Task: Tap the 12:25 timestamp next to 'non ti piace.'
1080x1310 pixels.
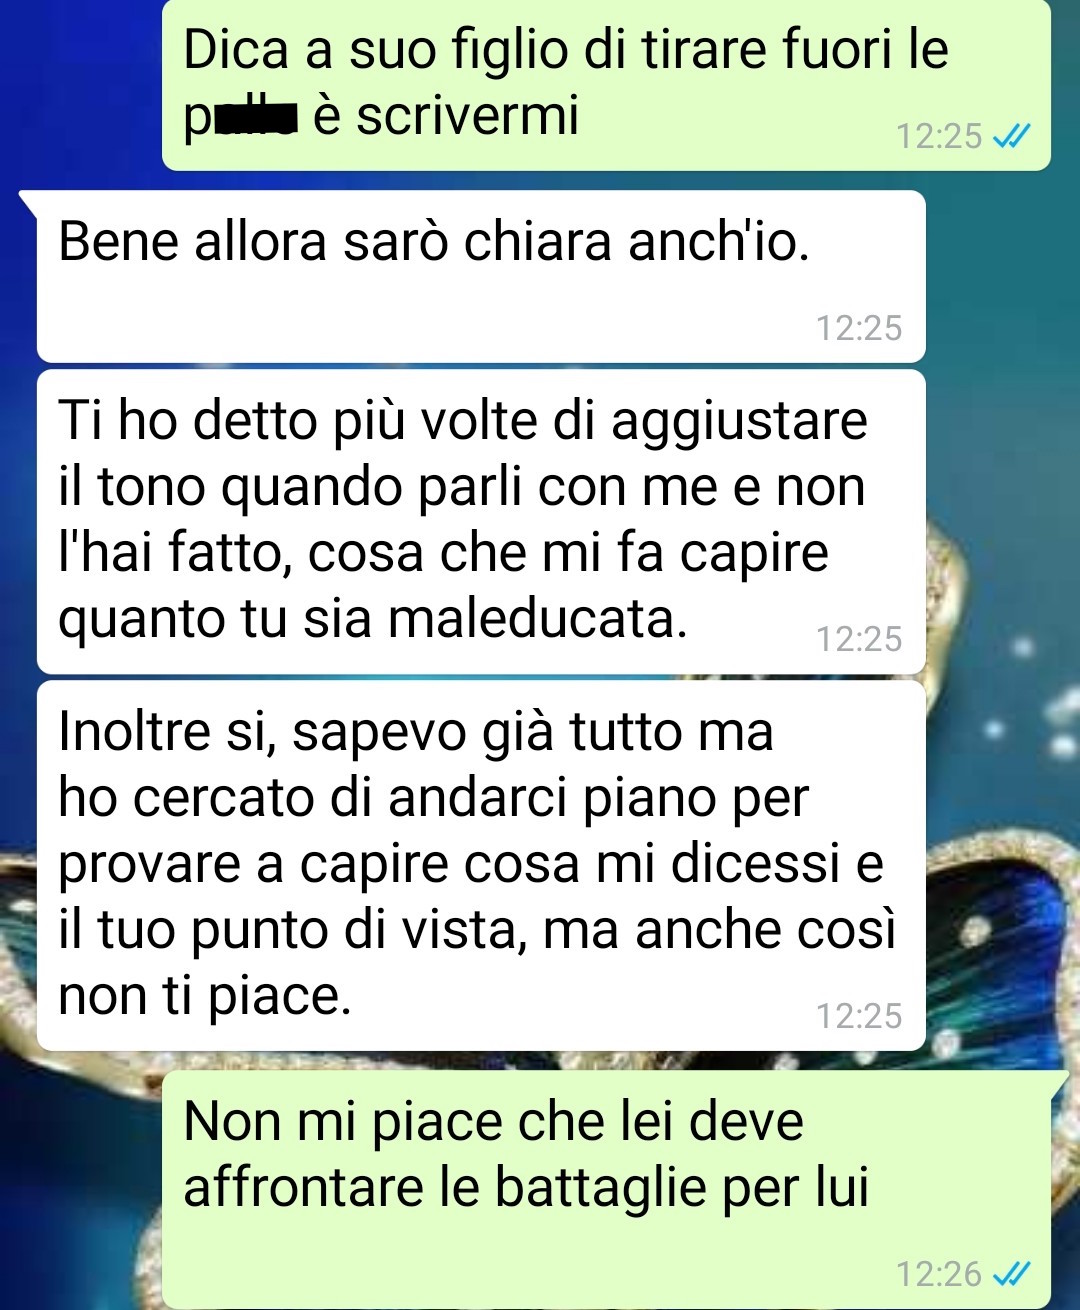Action: click(x=859, y=1016)
